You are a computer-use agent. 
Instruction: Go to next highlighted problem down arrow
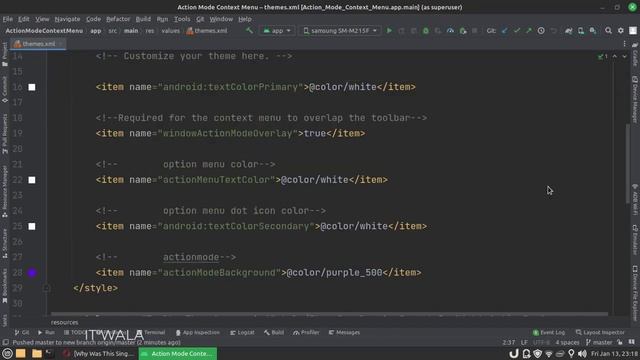(x=624, y=56)
